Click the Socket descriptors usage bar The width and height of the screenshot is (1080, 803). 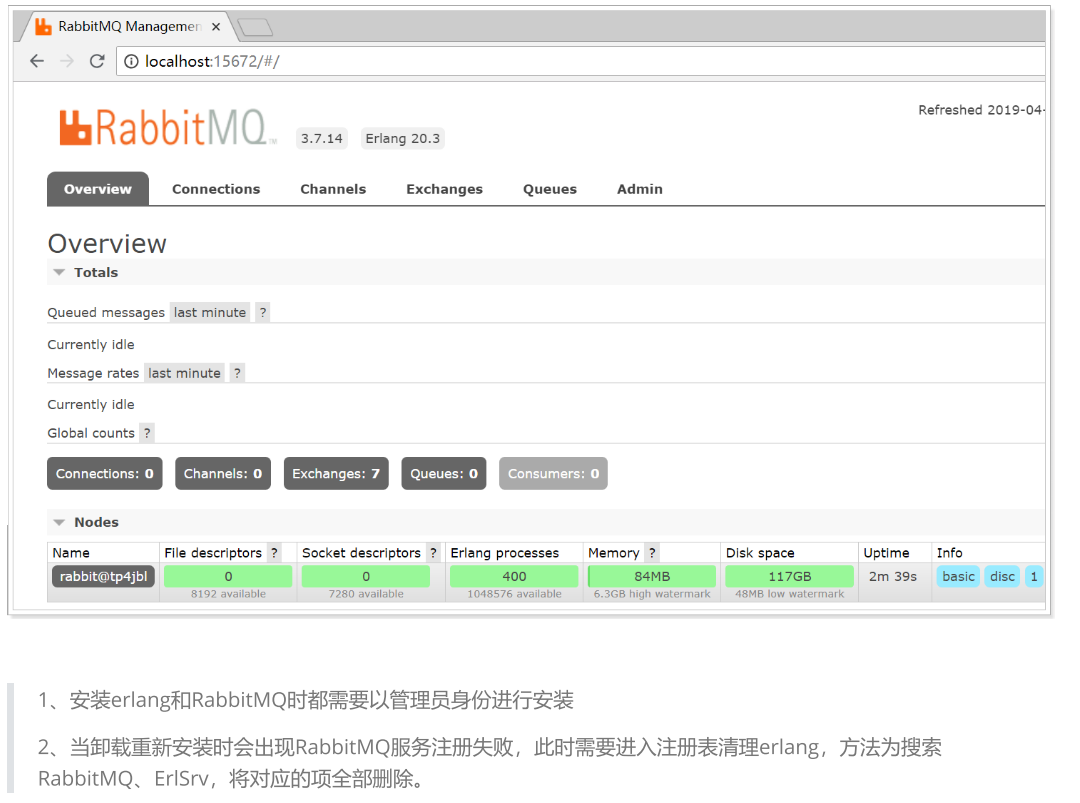point(366,576)
